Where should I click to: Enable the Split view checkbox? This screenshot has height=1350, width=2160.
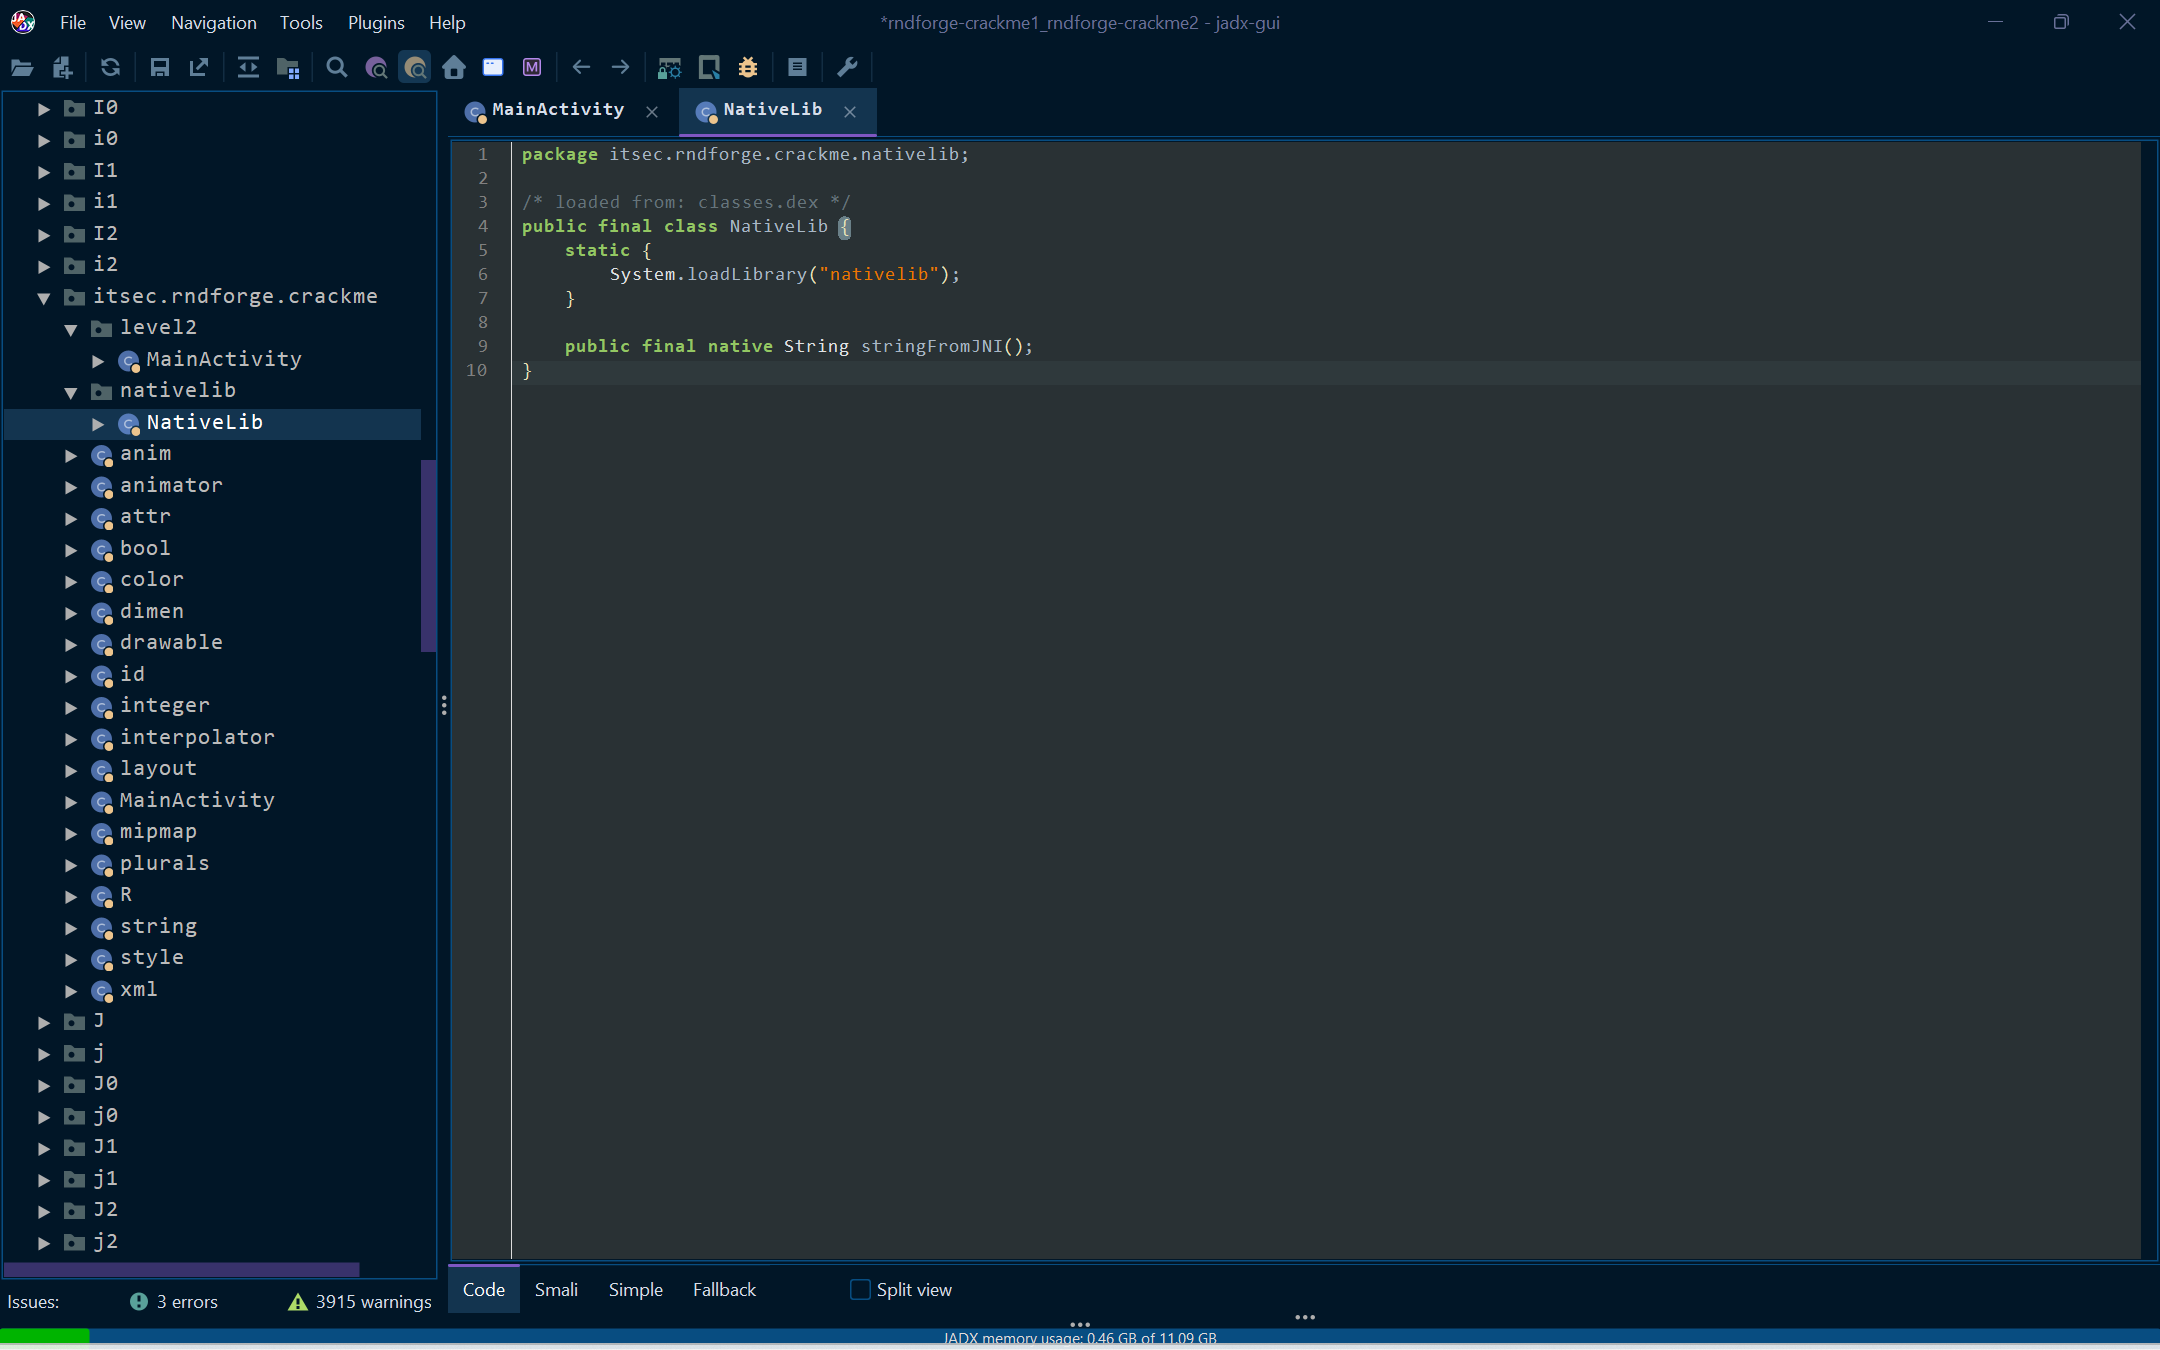[x=860, y=1289]
